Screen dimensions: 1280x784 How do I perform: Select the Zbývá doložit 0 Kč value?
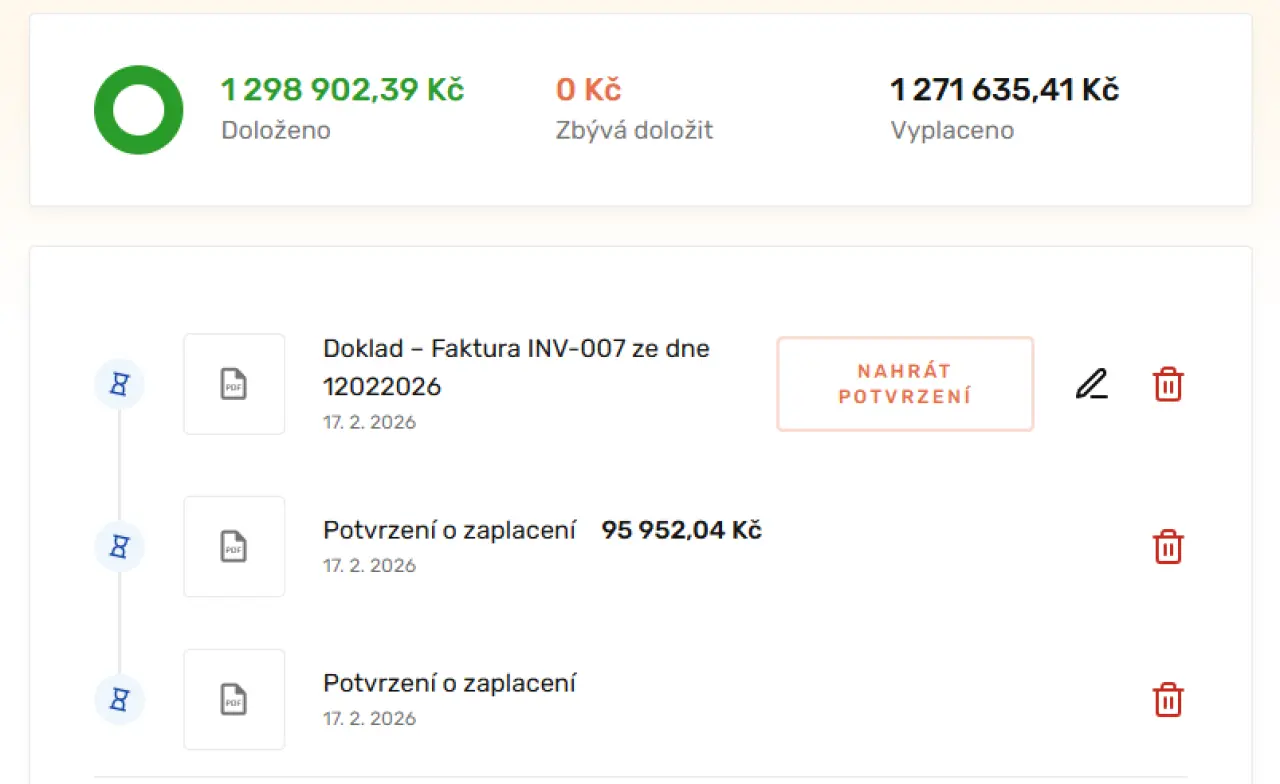click(589, 90)
